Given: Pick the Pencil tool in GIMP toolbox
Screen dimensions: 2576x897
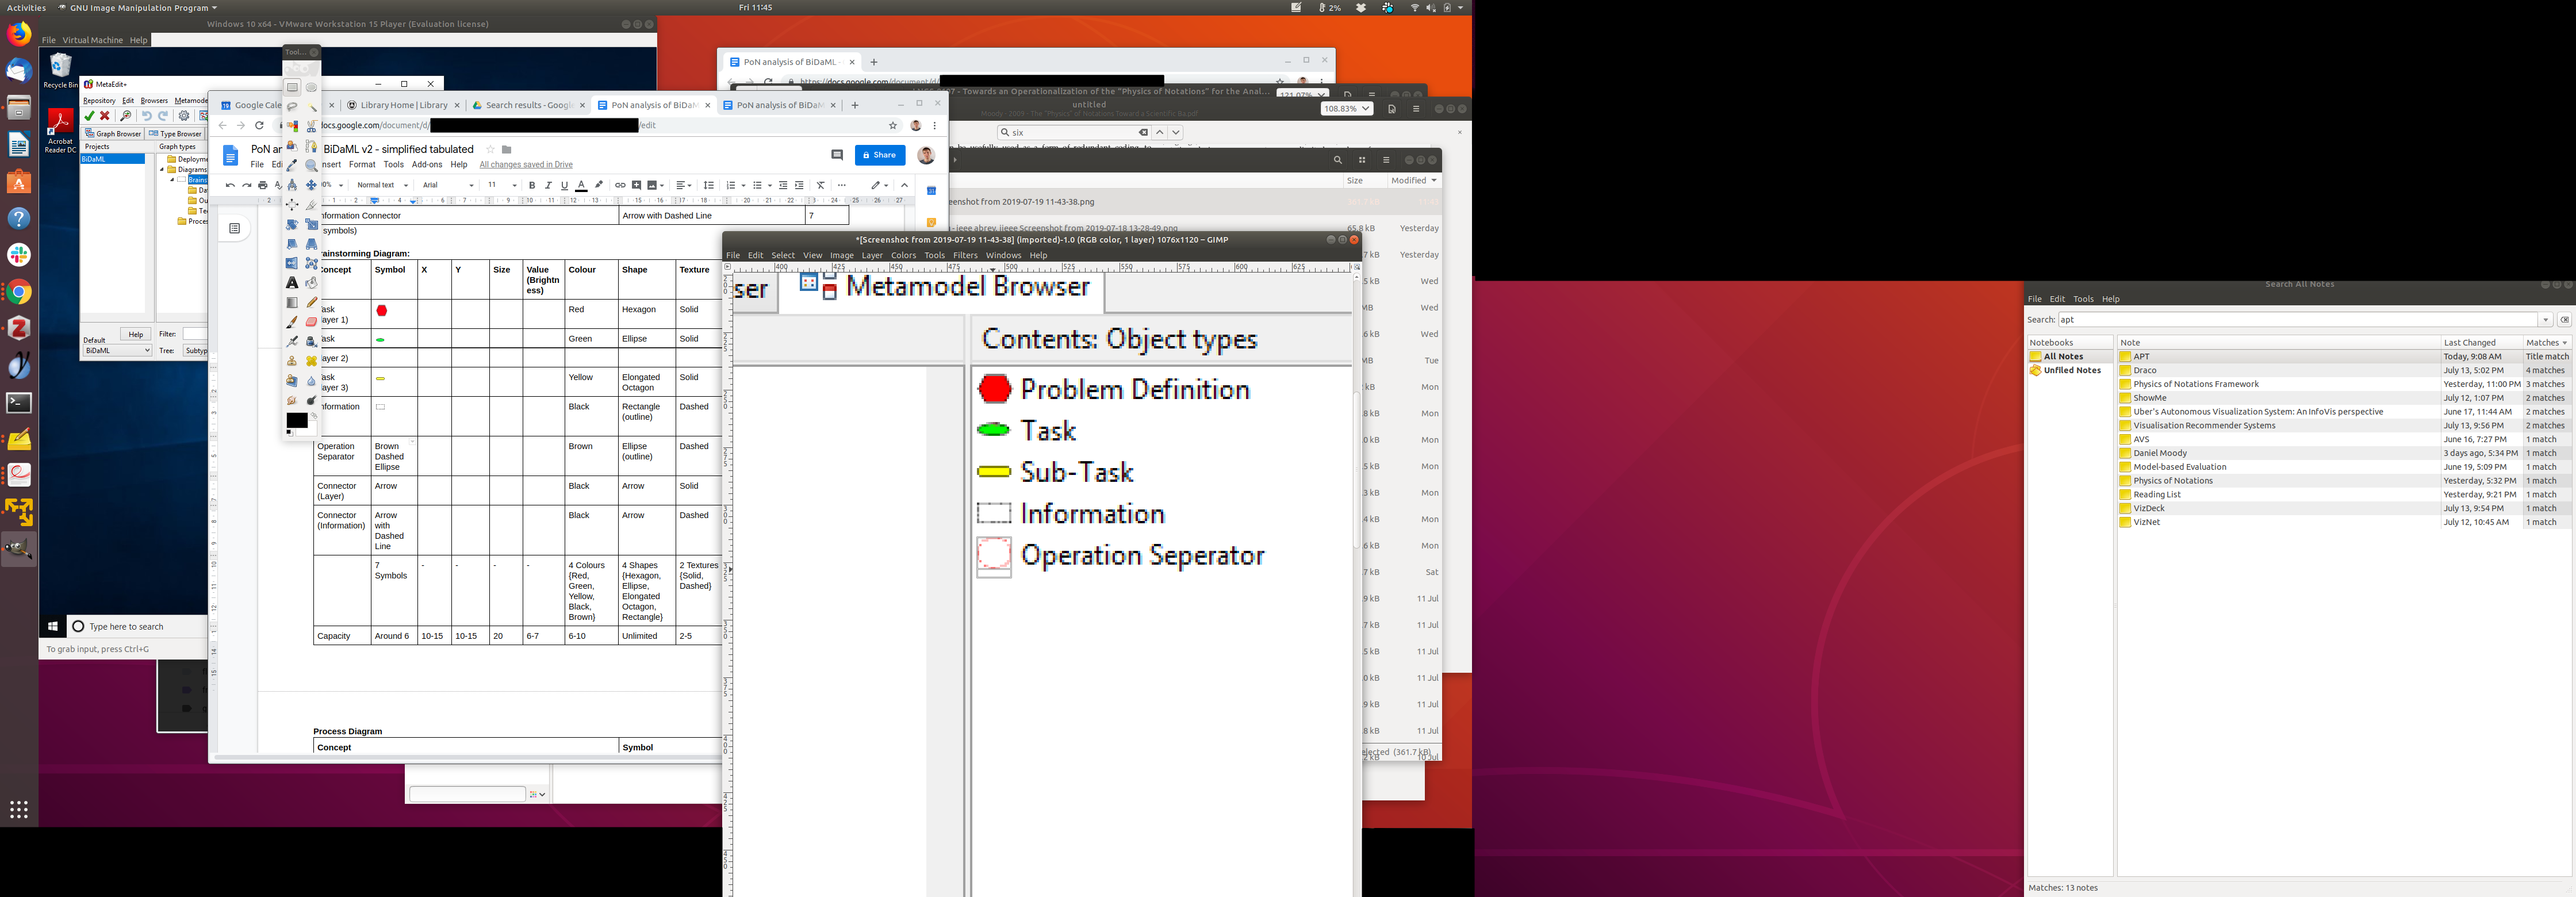Looking at the screenshot, I should [x=311, y=302].
